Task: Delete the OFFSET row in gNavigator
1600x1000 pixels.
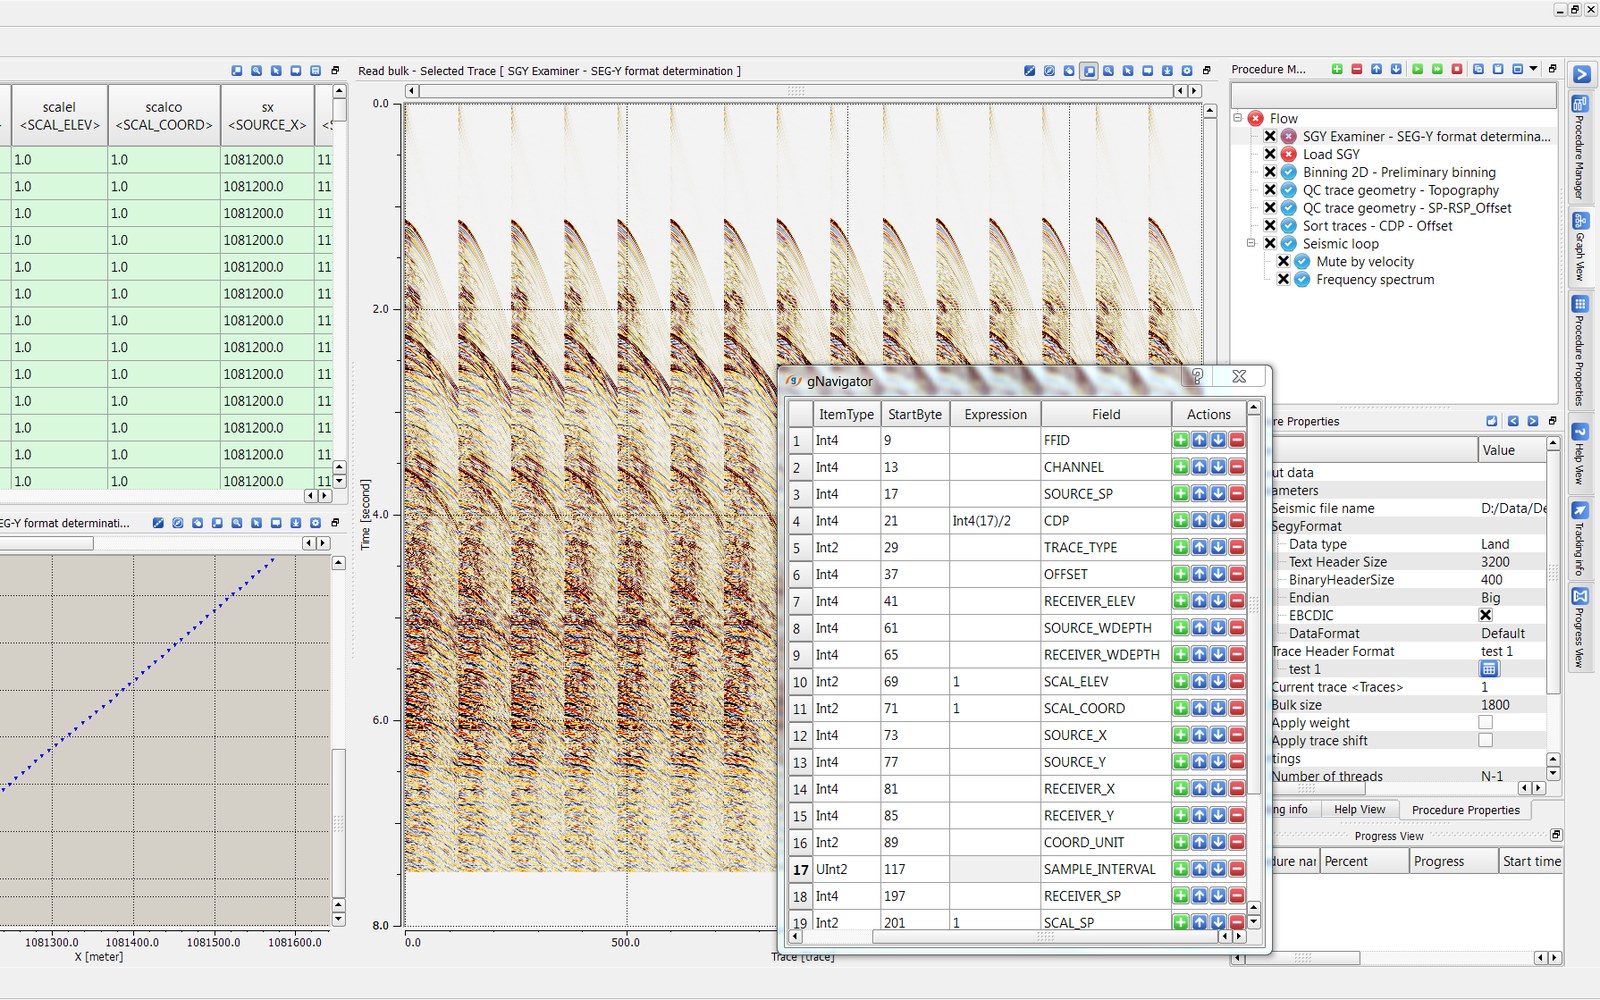Action: coord(1237,574)
